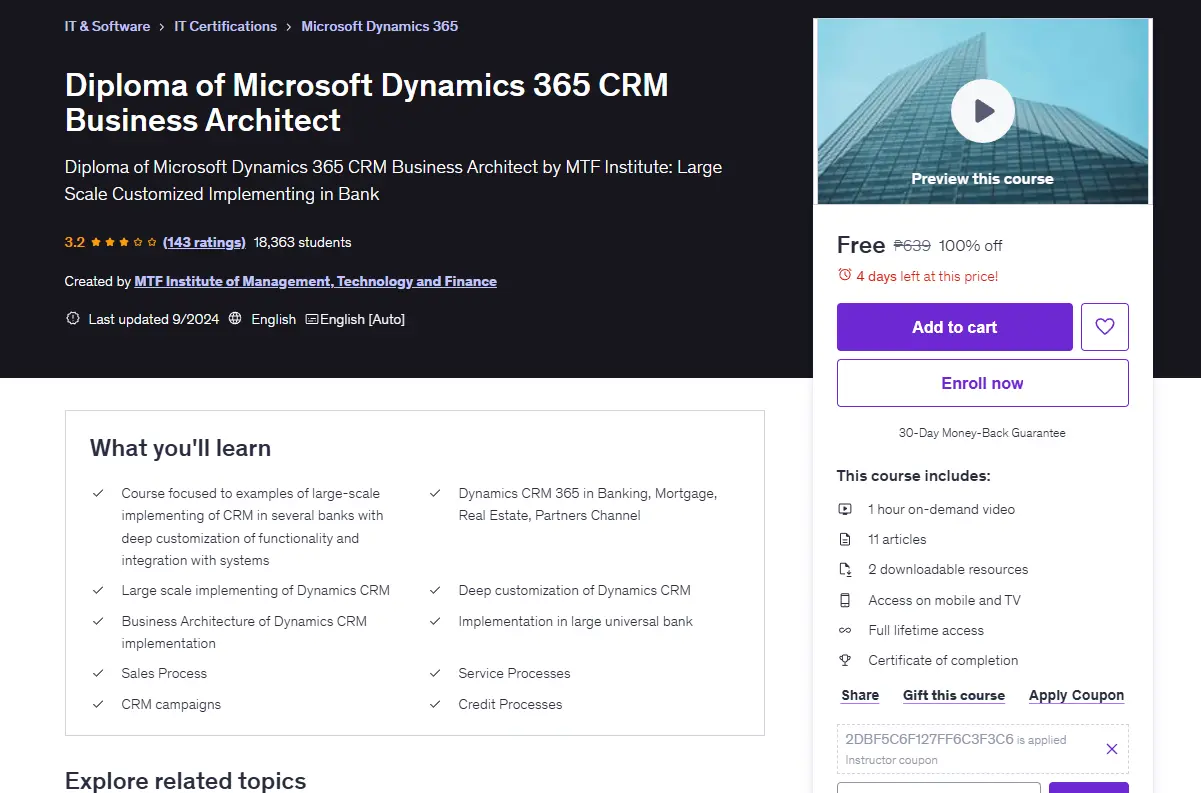Click Implementation in large universal bank item
Viewport: 1201px width, 793px height.
coord(576,621)
